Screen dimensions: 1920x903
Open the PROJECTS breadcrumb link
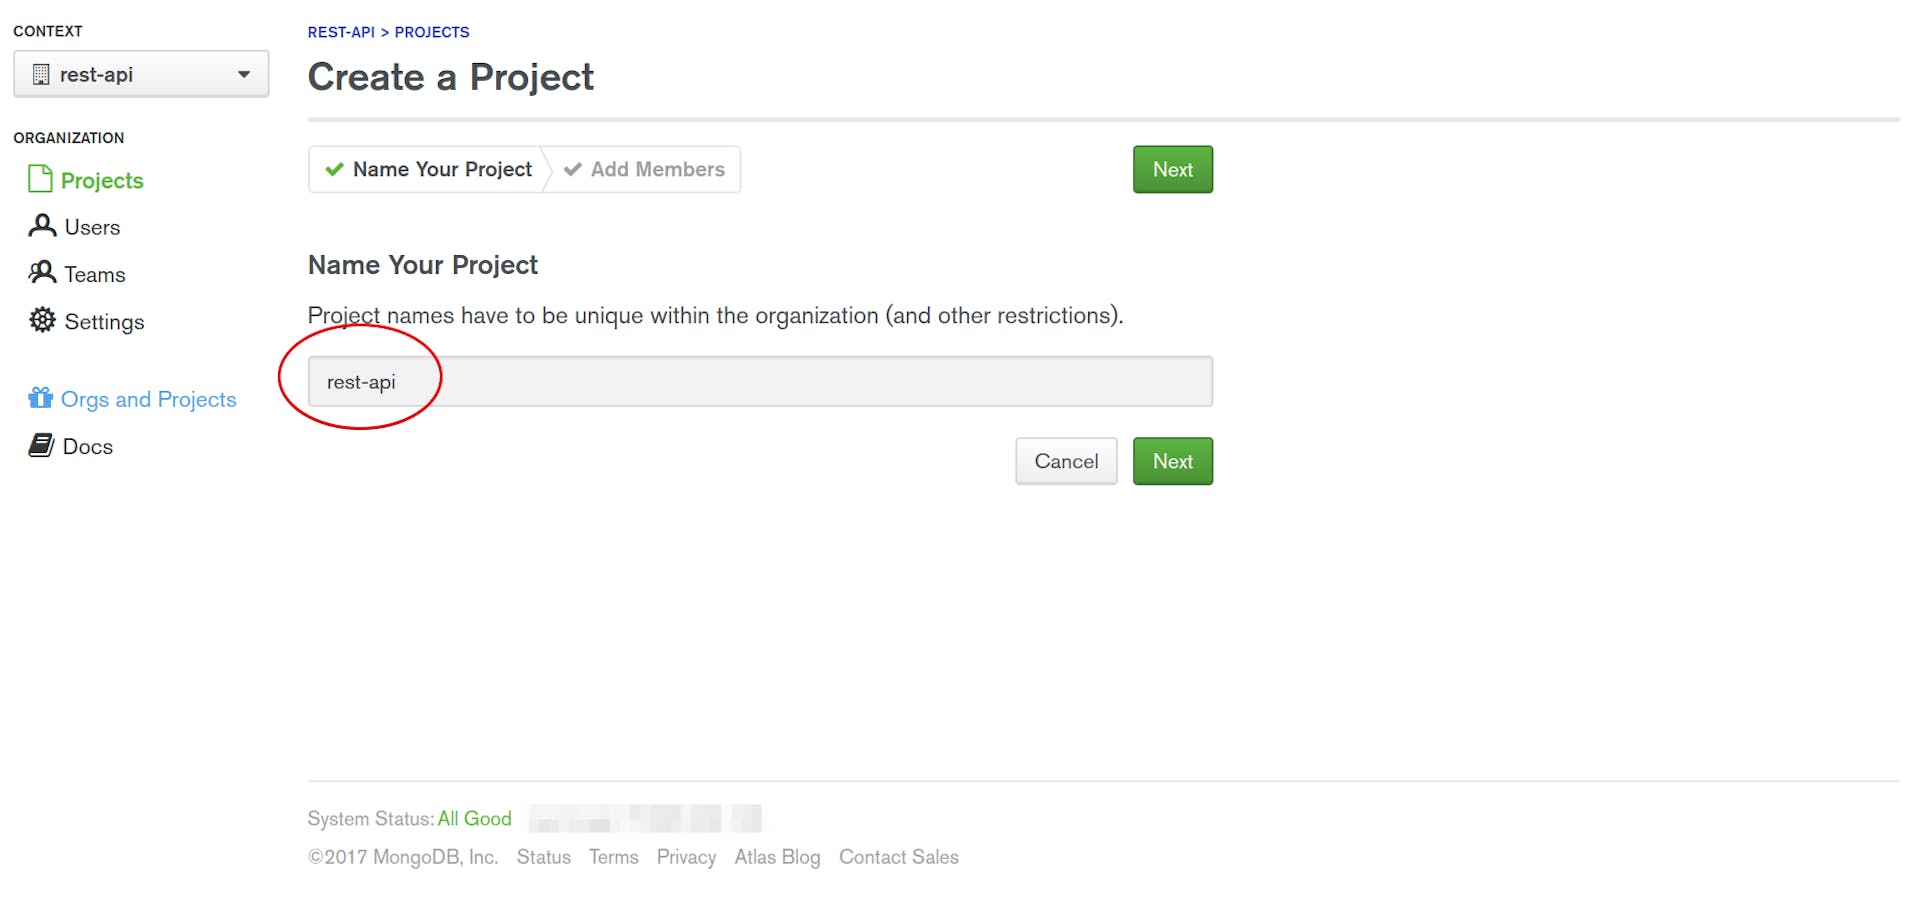(432, 32)
